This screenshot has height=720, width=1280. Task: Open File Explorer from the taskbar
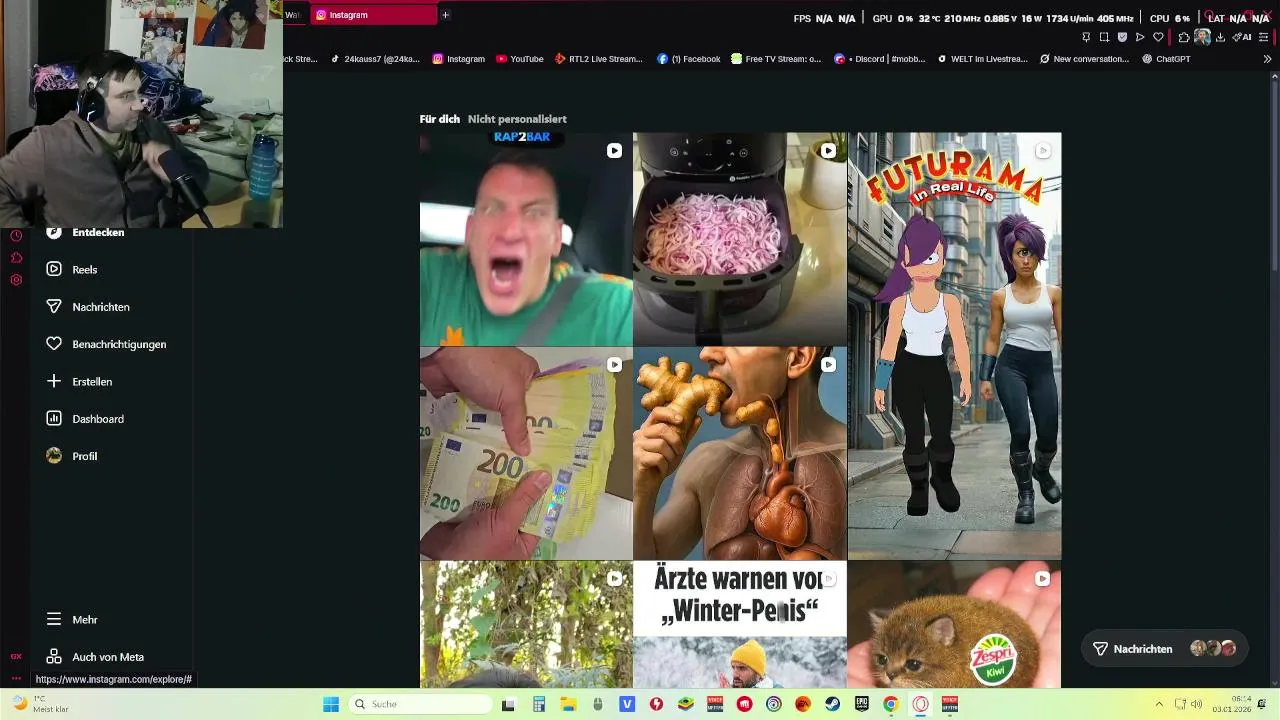[x=568, y=704]
